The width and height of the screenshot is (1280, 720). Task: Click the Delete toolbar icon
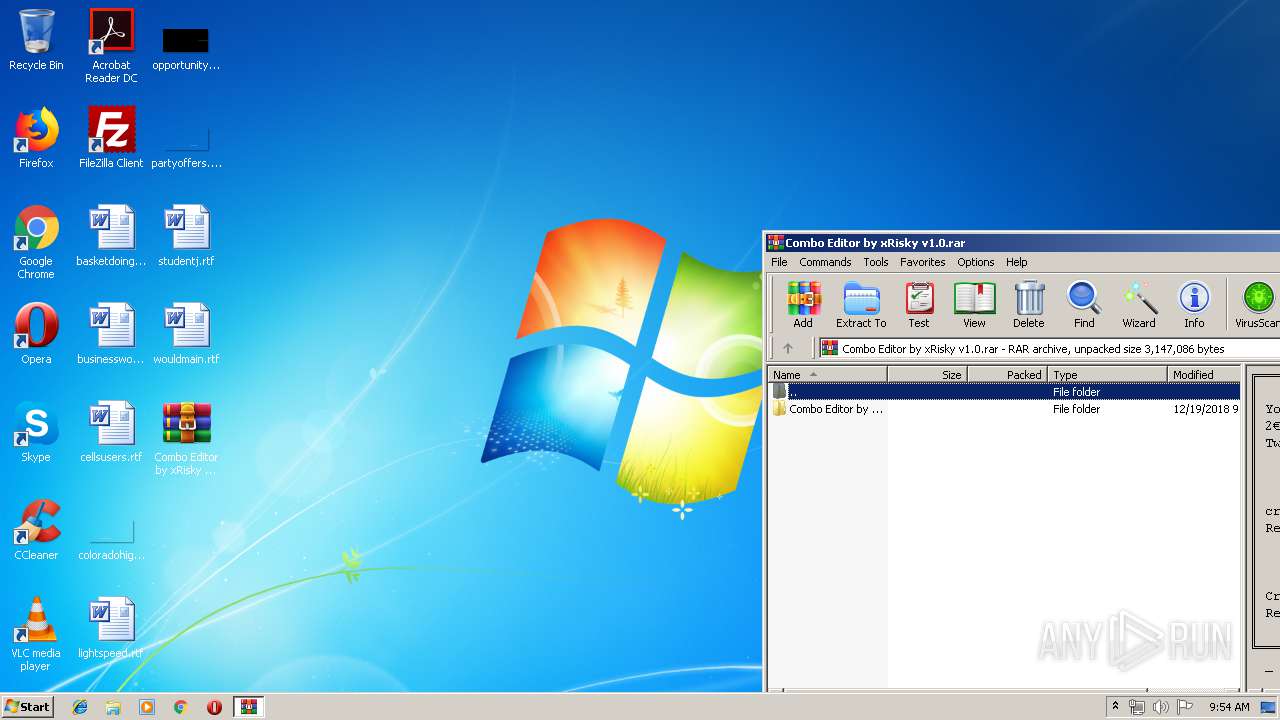pos(1028,304)
